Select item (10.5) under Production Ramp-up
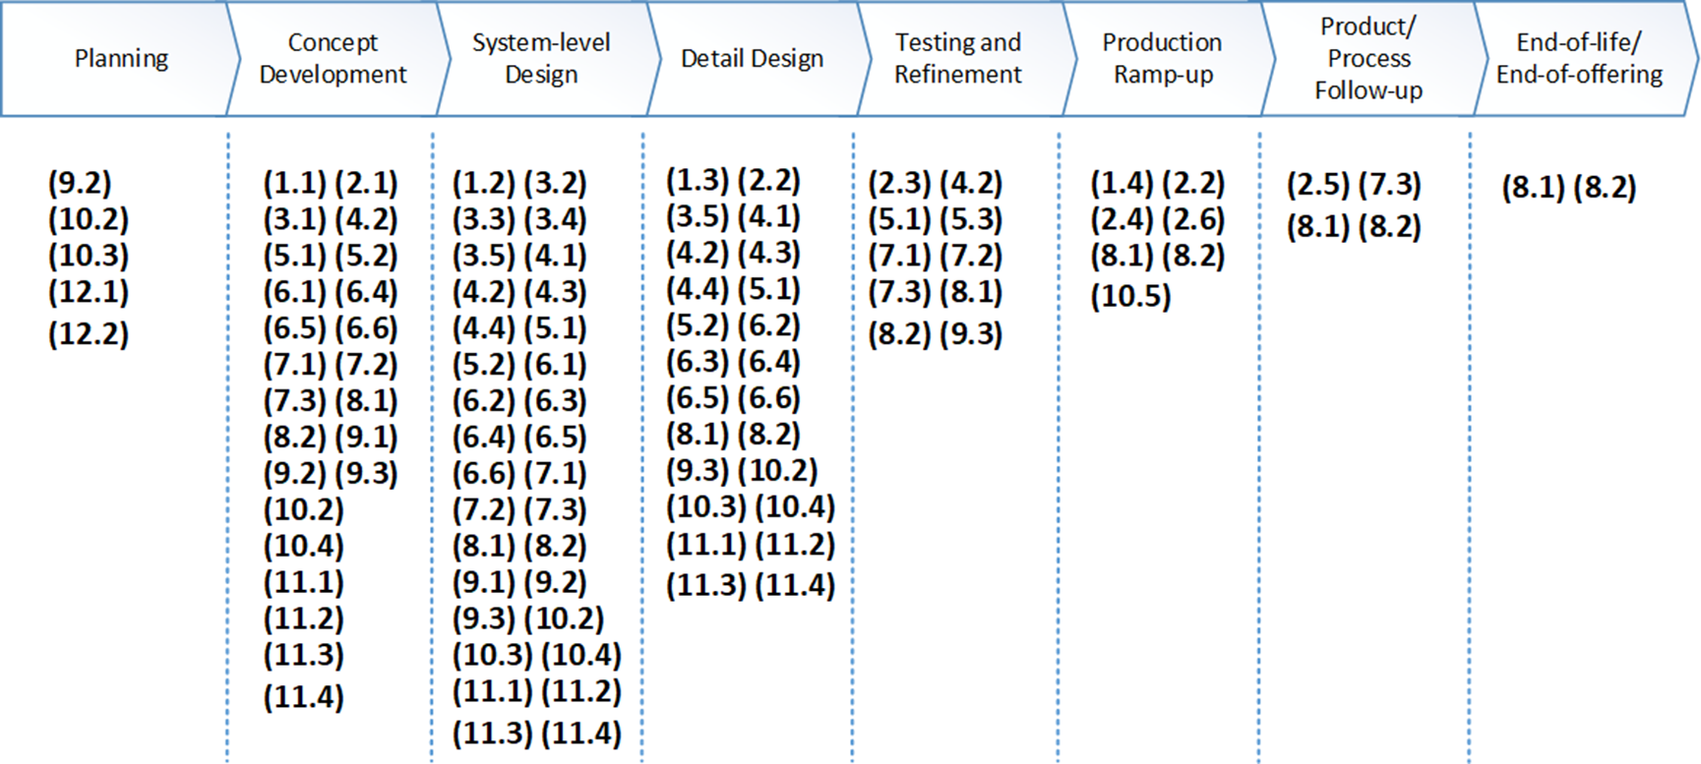The height and width of the screenshot is (764, 1701). pos(1131,297)
